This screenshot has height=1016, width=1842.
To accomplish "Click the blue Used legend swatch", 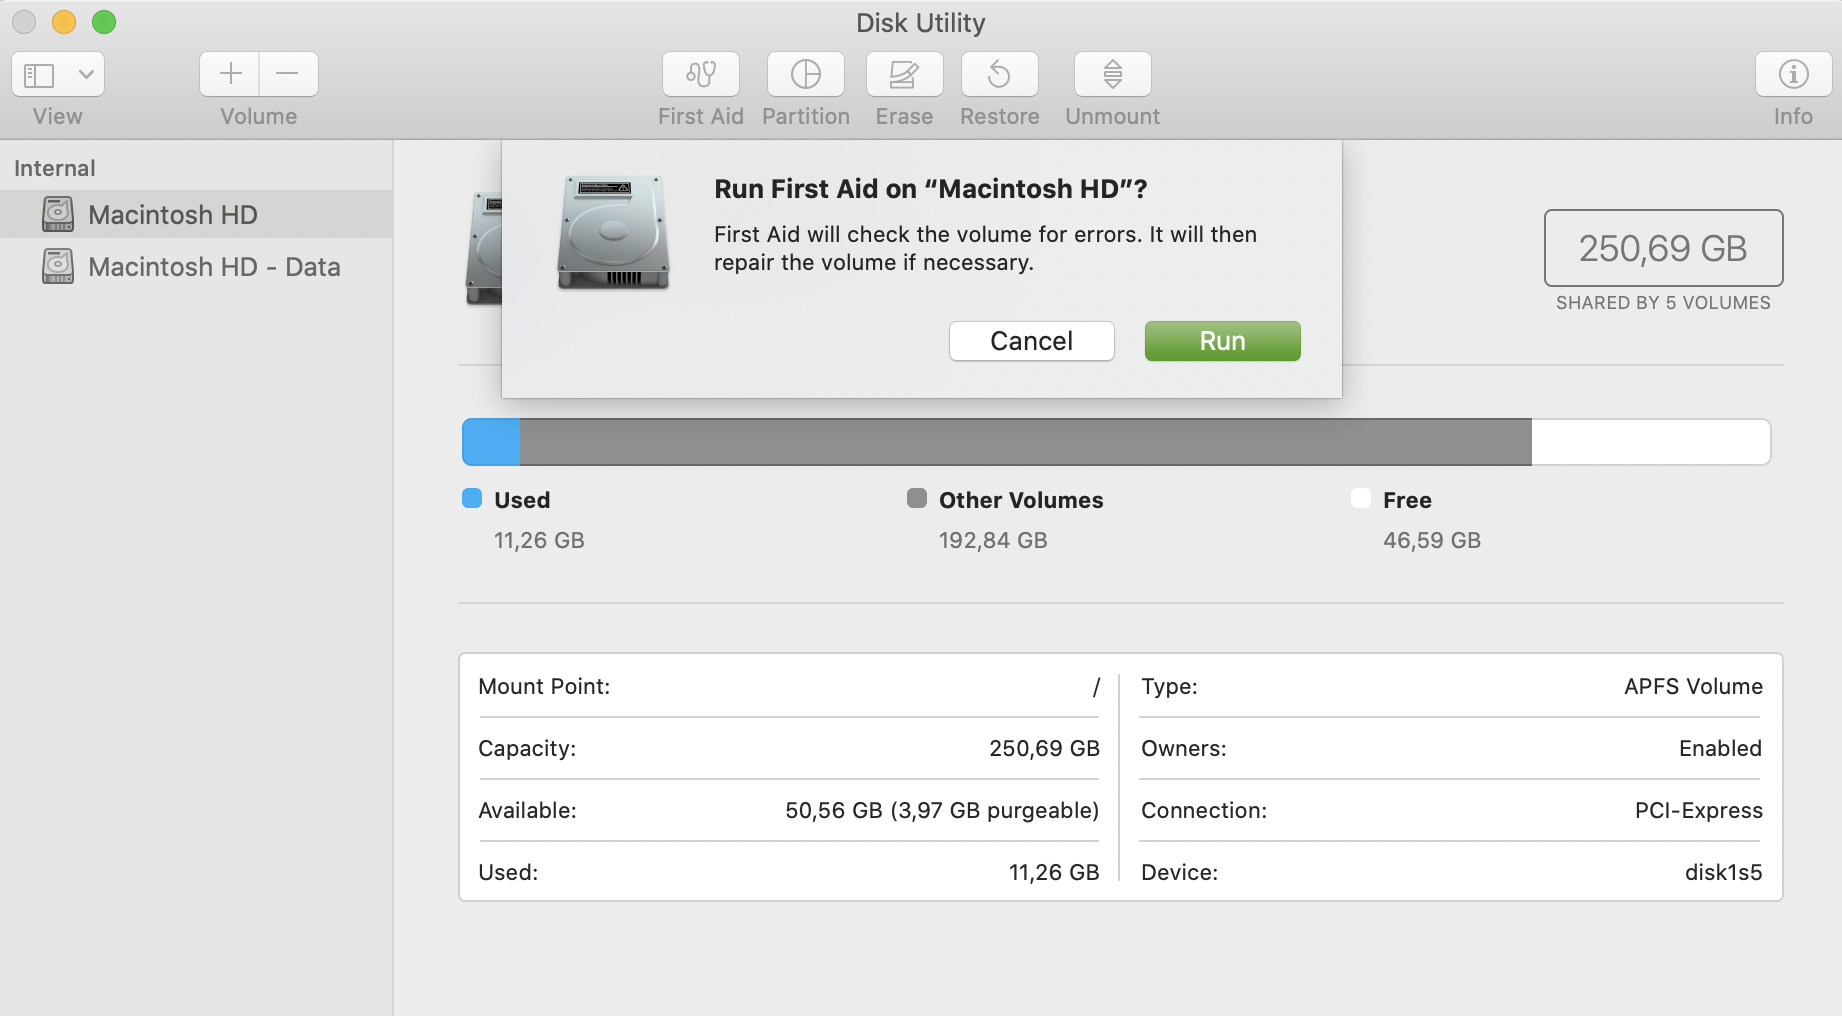I will pos(472,498).
